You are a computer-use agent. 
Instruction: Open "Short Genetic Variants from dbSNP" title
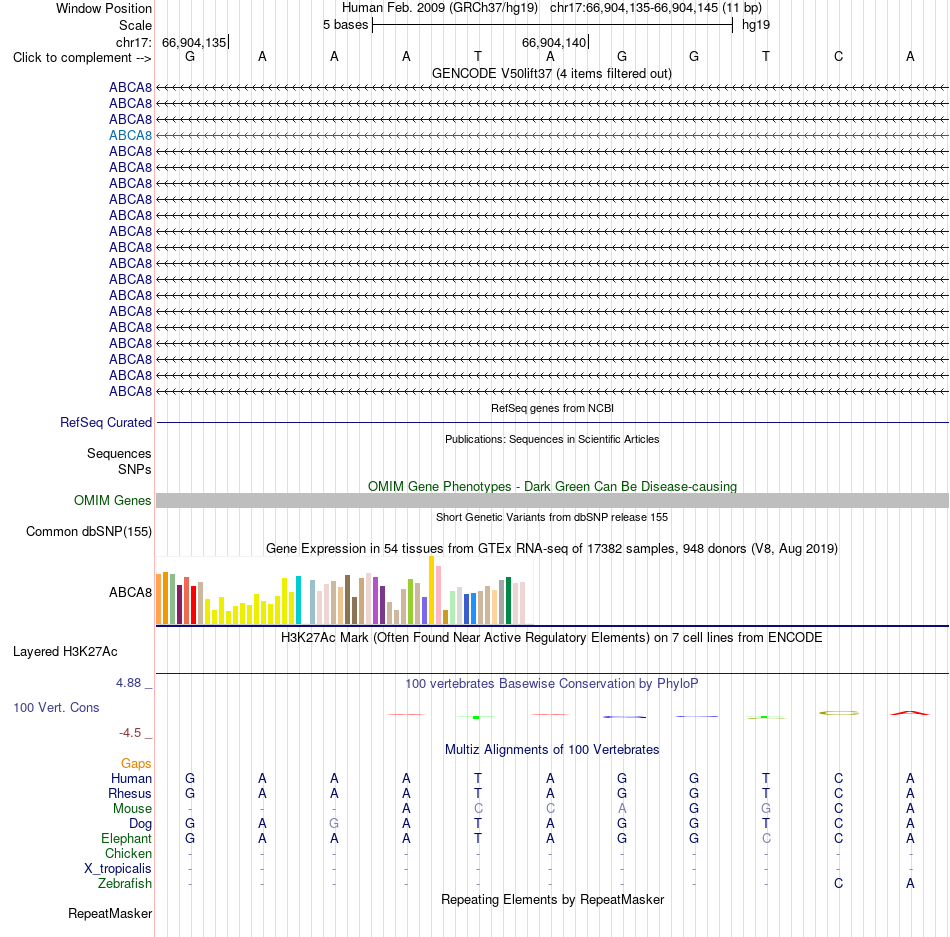(x=552, y=517)
